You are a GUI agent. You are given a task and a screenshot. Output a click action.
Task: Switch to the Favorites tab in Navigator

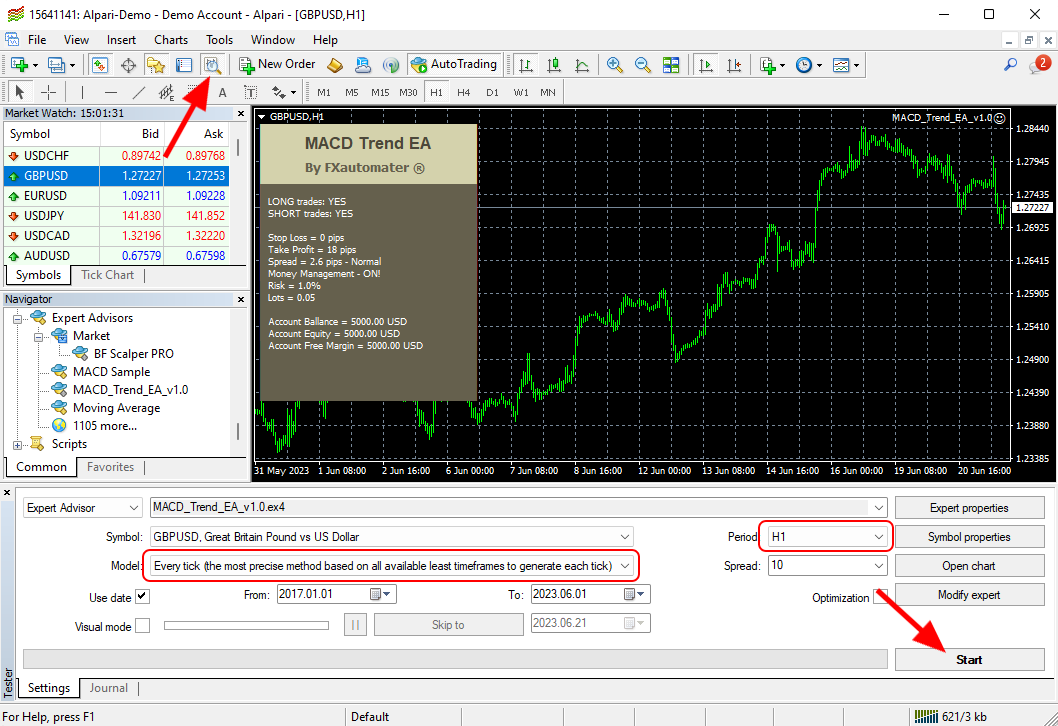coord(110,467)
